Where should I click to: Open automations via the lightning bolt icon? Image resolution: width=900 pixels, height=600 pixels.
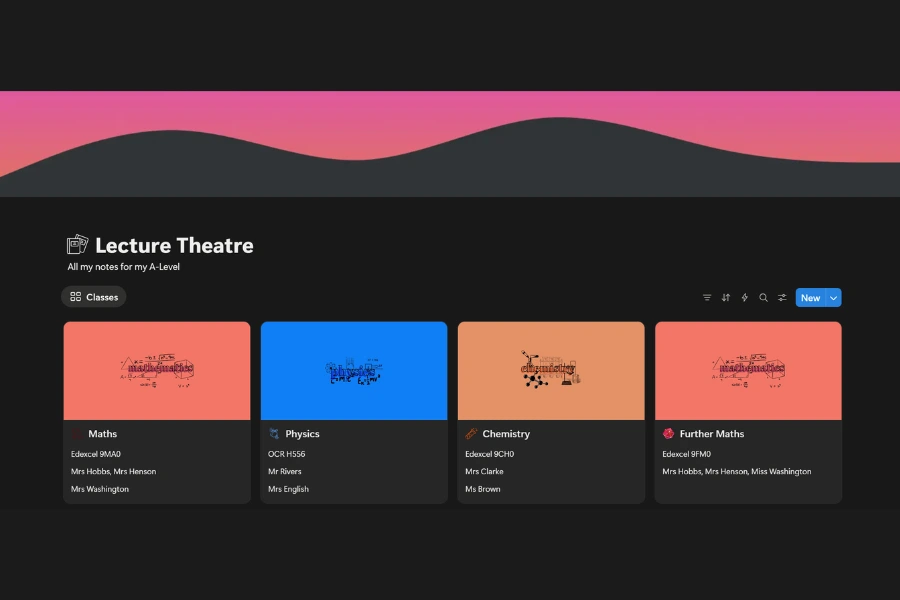coord(745,298)
